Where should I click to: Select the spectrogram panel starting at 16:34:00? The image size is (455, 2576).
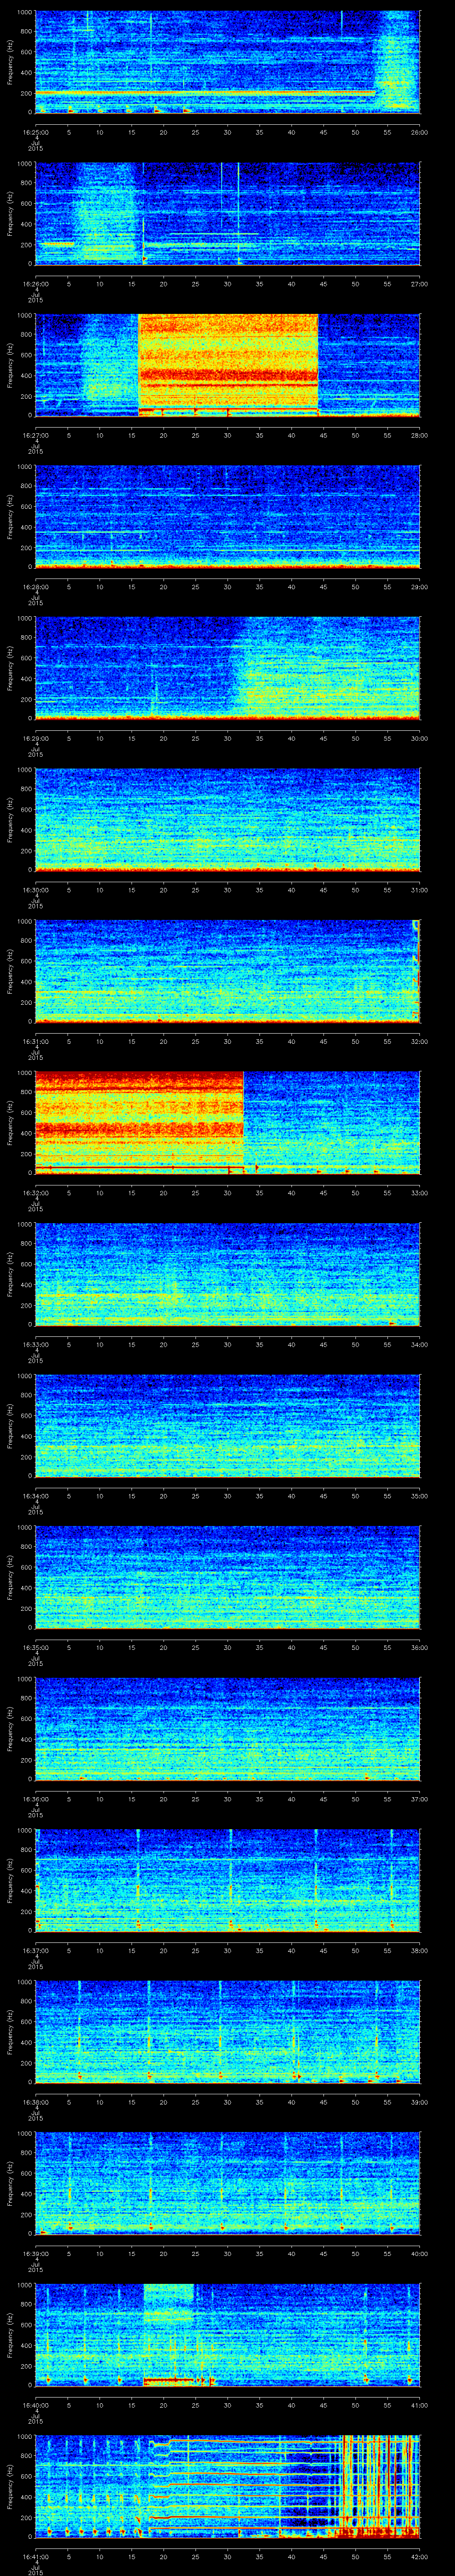tap(227, 1426)
